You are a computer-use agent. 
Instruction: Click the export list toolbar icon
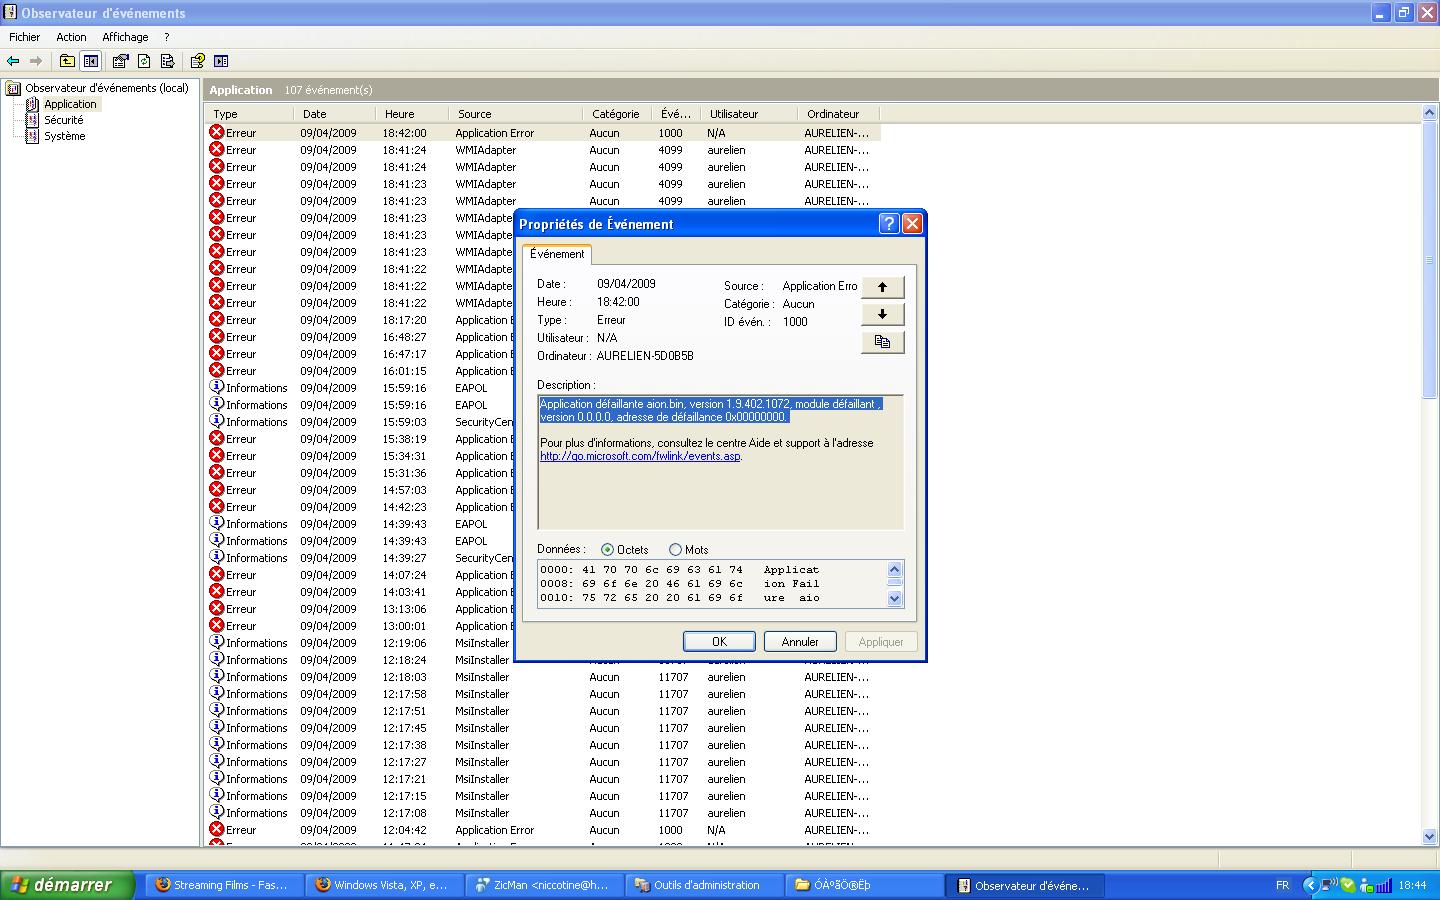point(167,61)
